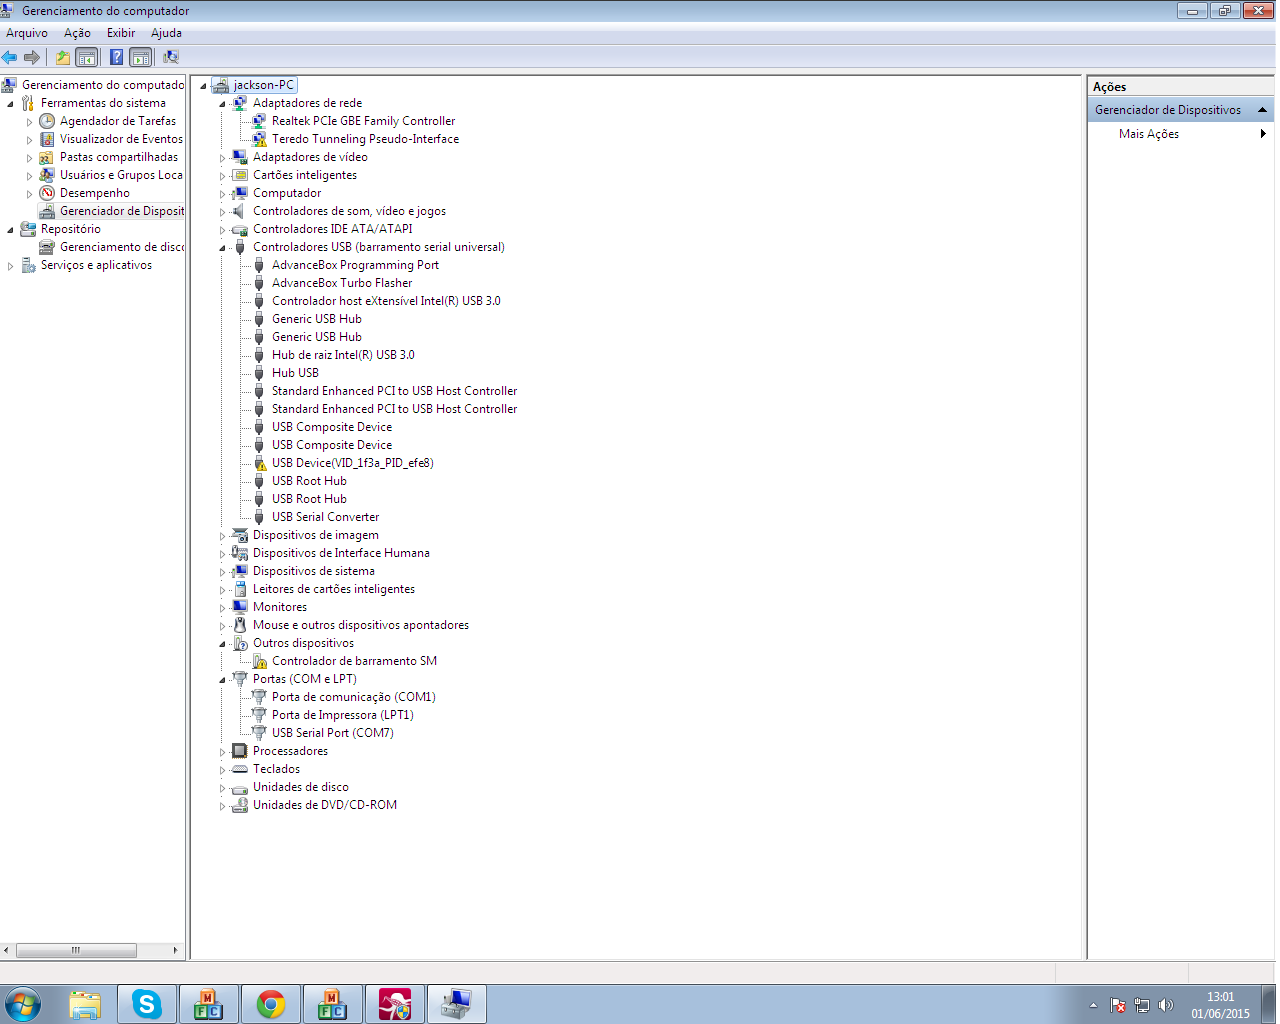Select USB Serial Converter device
1280x1024 pixels.
point(325,517)
